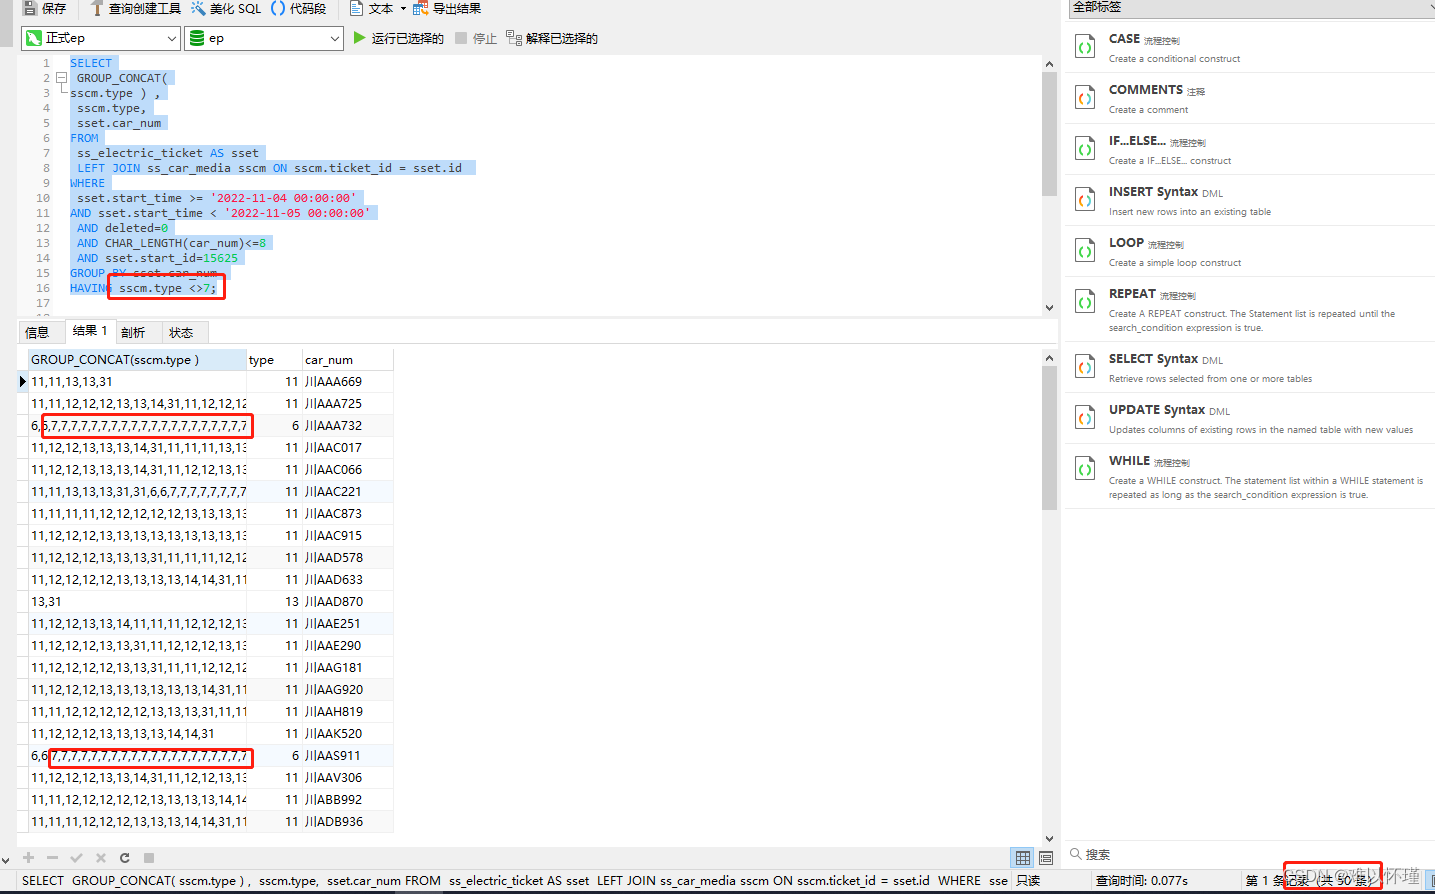Screen dimensions: 1435x894
Task: Switch to the 结果 1 tab
Action: (90, 331)
